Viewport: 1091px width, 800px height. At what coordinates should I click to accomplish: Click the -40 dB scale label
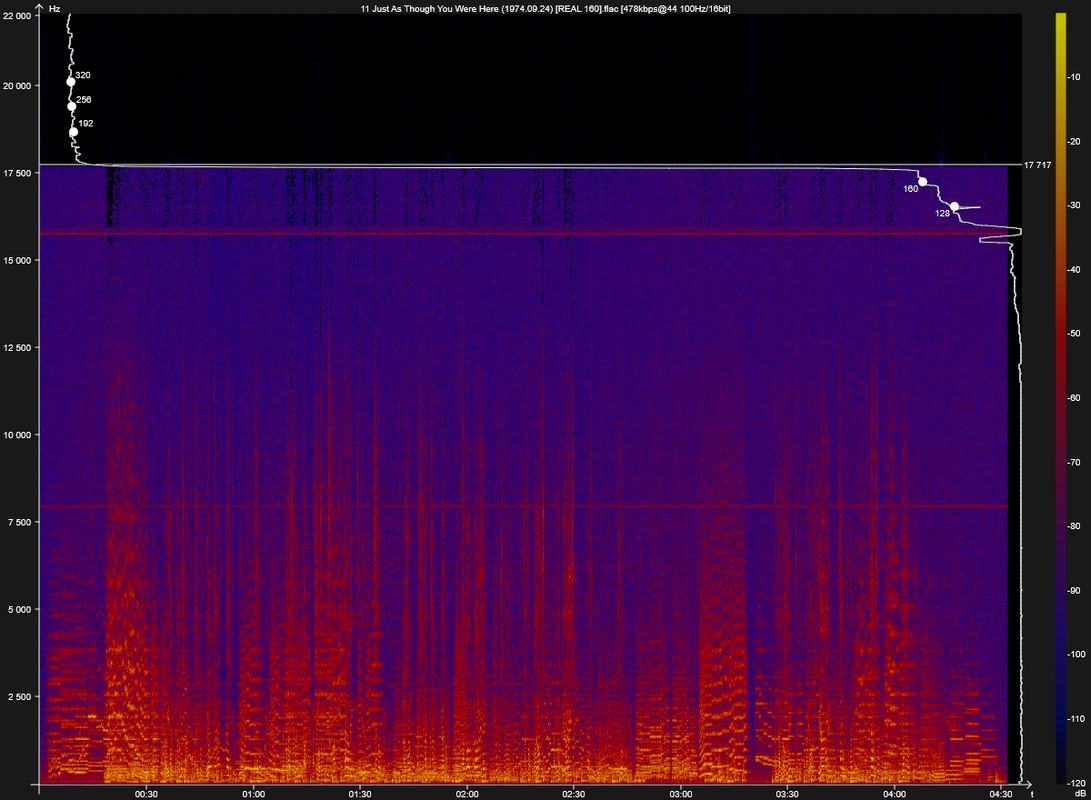[x=1074, y=270]
